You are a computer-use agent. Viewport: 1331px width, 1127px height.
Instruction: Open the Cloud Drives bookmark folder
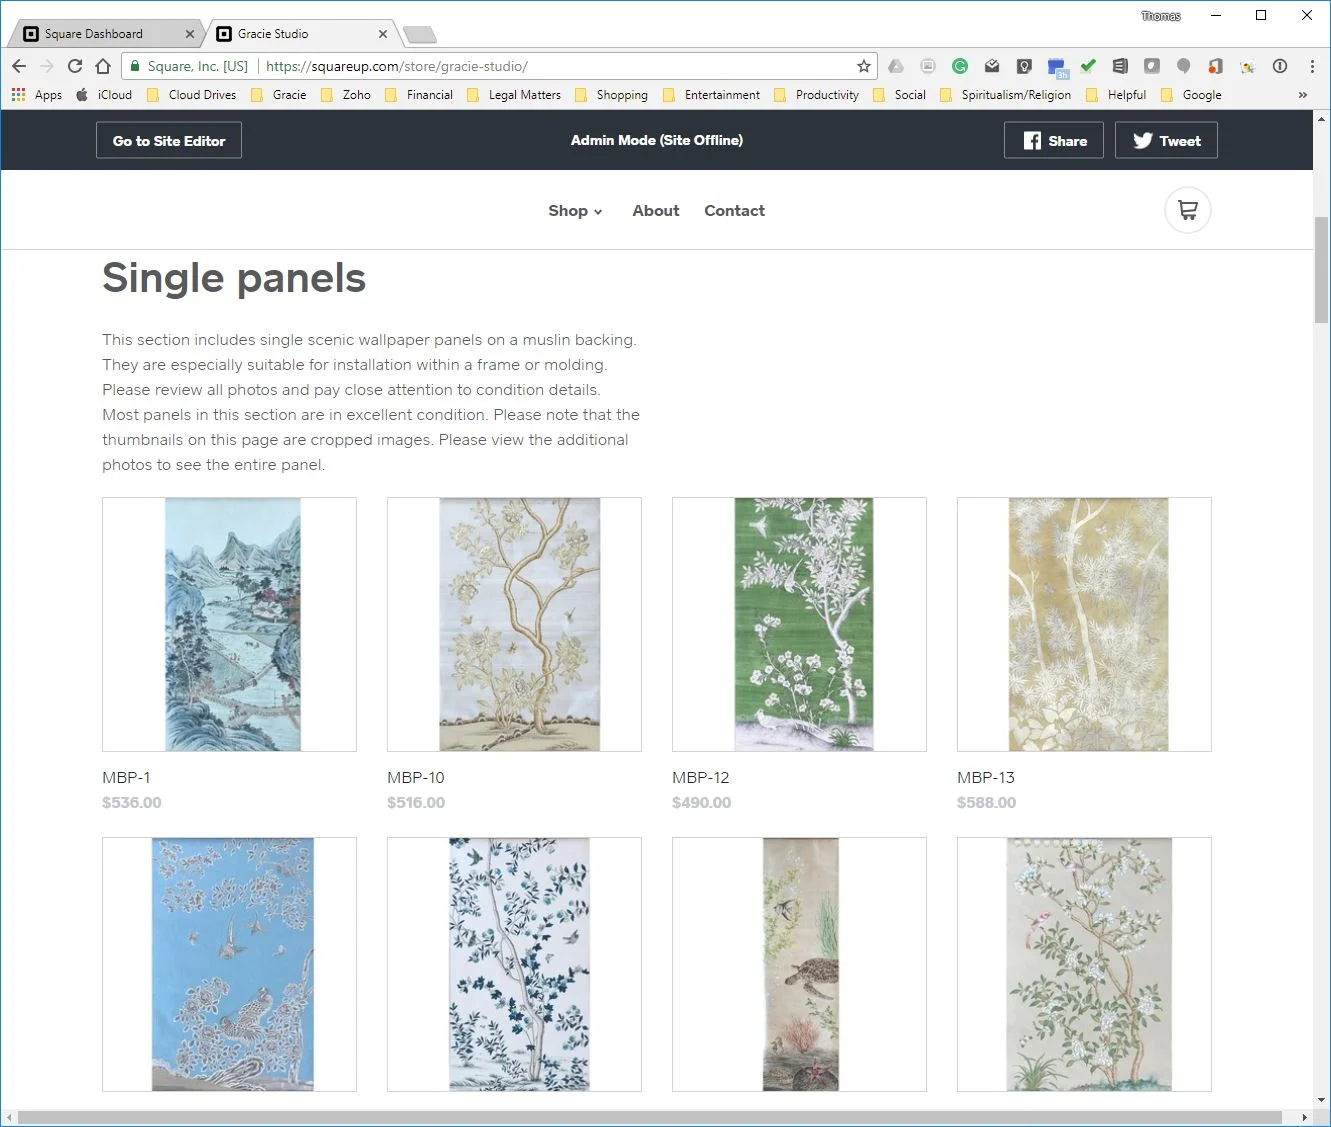pyautogui.click(x=192, y=95)
